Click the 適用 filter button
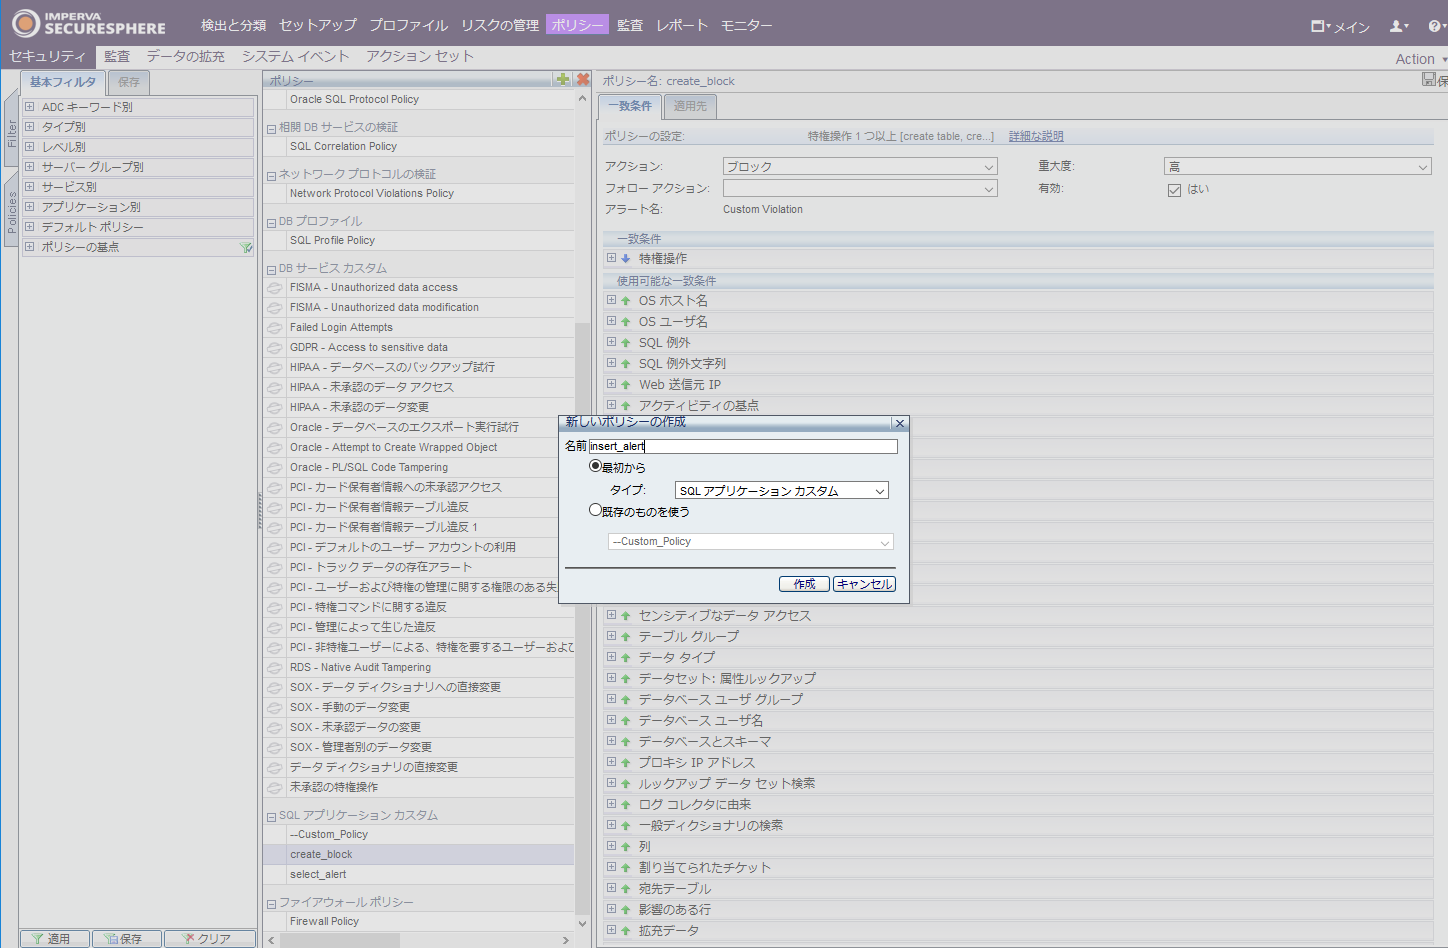The height and width of the screenshot is (948, 1448). [x=55, y=939]
